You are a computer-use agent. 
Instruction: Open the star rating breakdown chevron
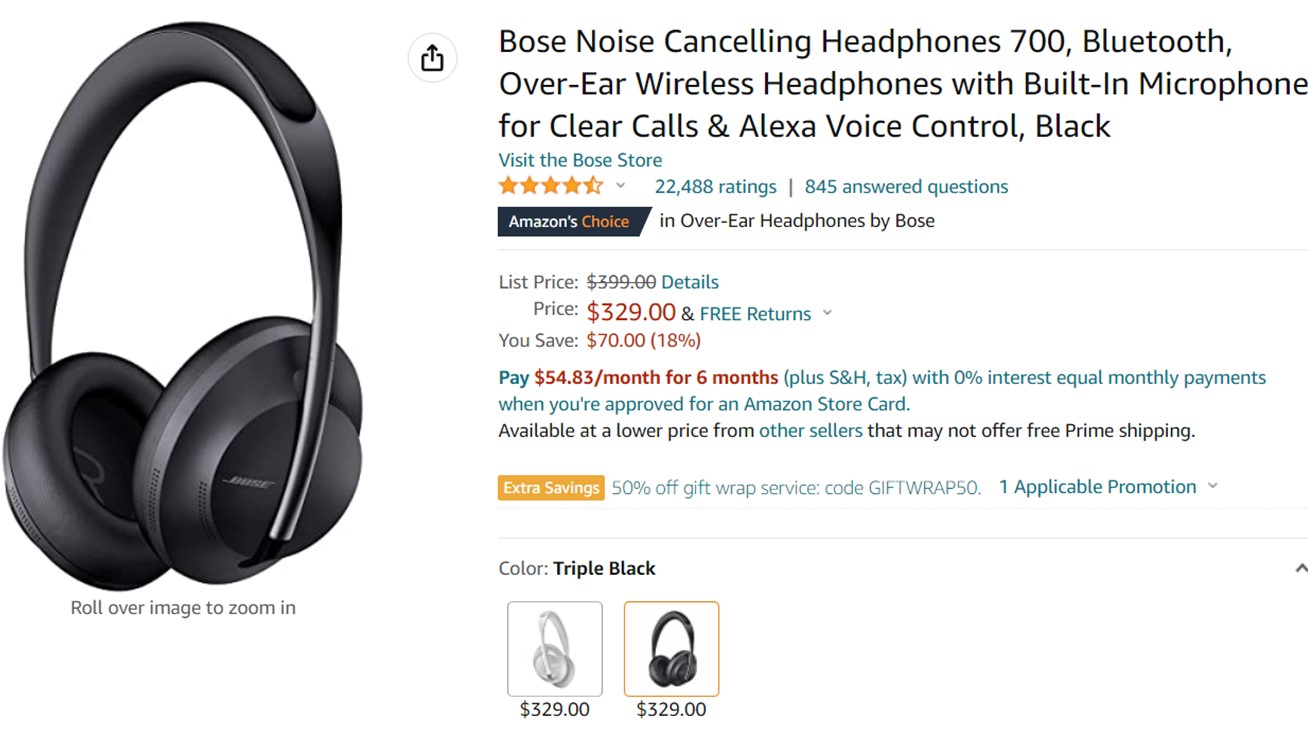[620, 186]
